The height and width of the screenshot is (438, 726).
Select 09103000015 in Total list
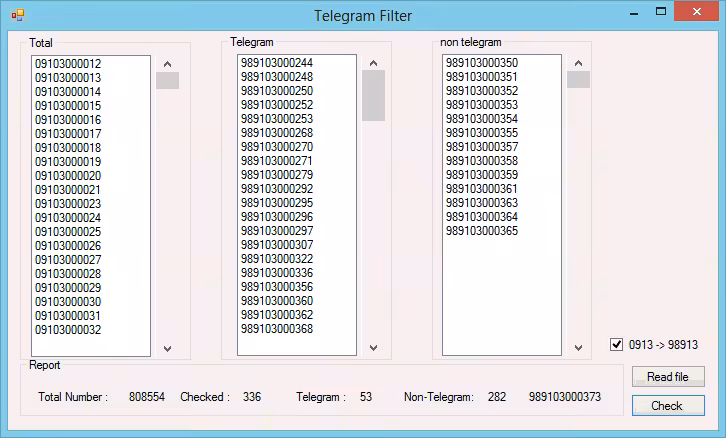point(68,106)
